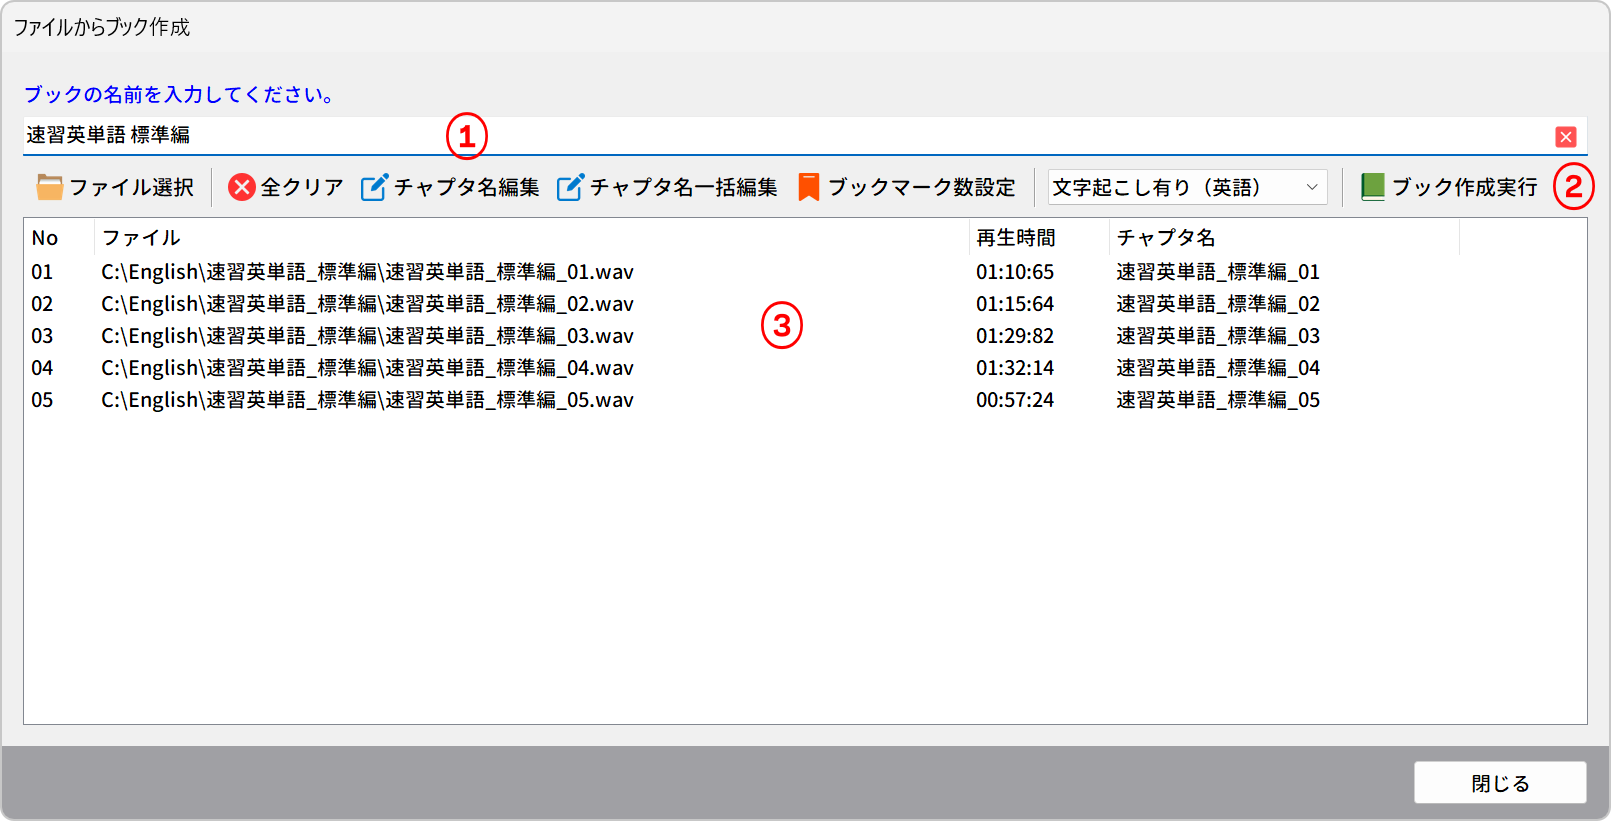Open ブックマーク数設定 bookmark setting
1611x821 pixels.
click(x=906, y=187)
